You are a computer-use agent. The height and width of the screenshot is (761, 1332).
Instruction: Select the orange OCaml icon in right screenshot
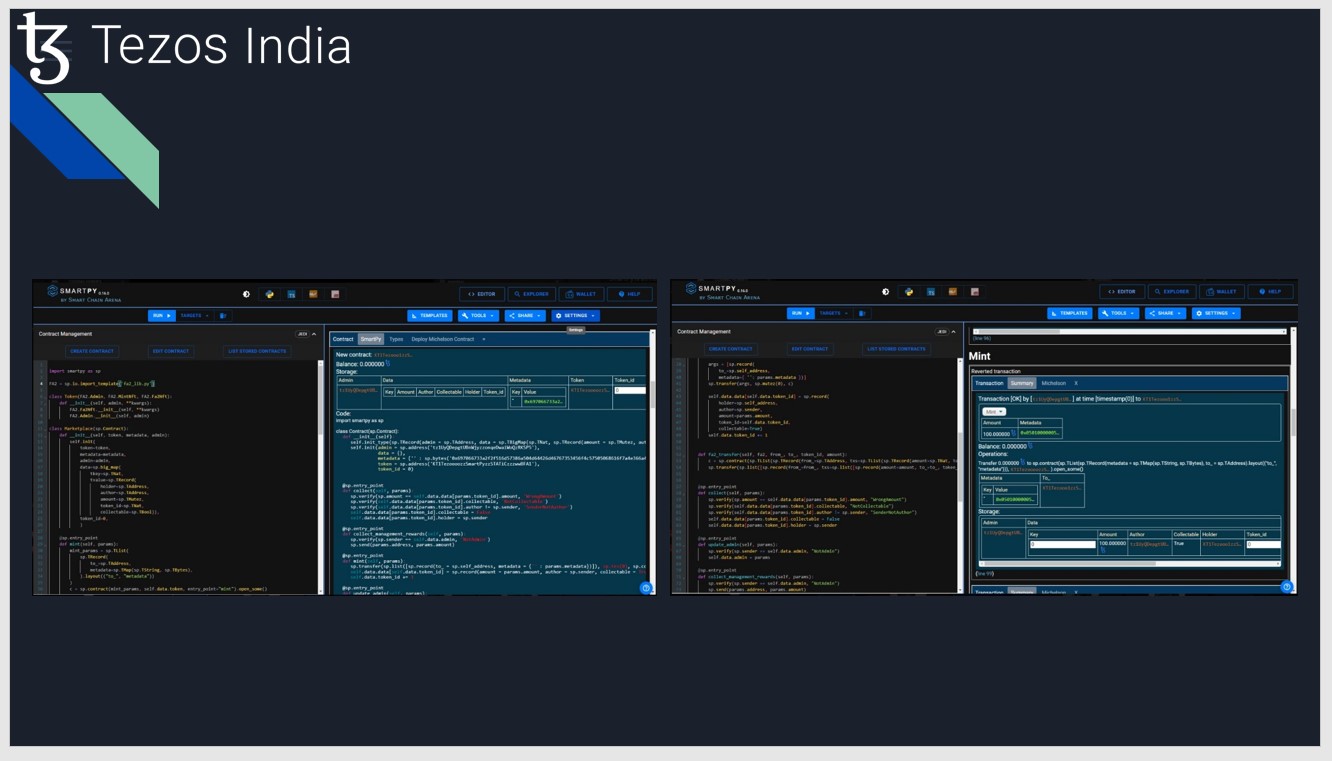(952, 292)
